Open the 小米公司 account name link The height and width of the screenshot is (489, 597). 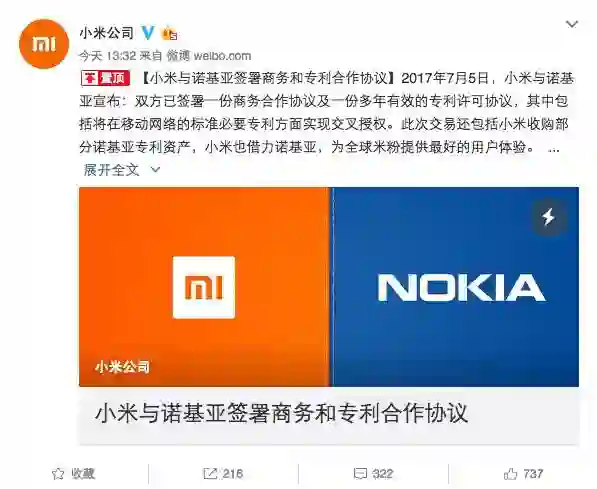point(107,33)
